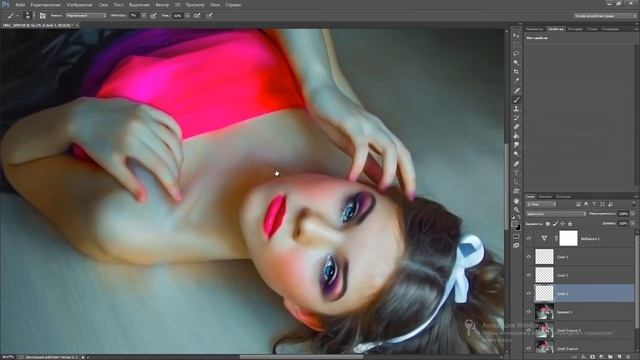Image resolution: width=640 pixels, height=360 pixels.
Task: Click the background color swatch
Action: pyautogui.click(x=518, y=228)
